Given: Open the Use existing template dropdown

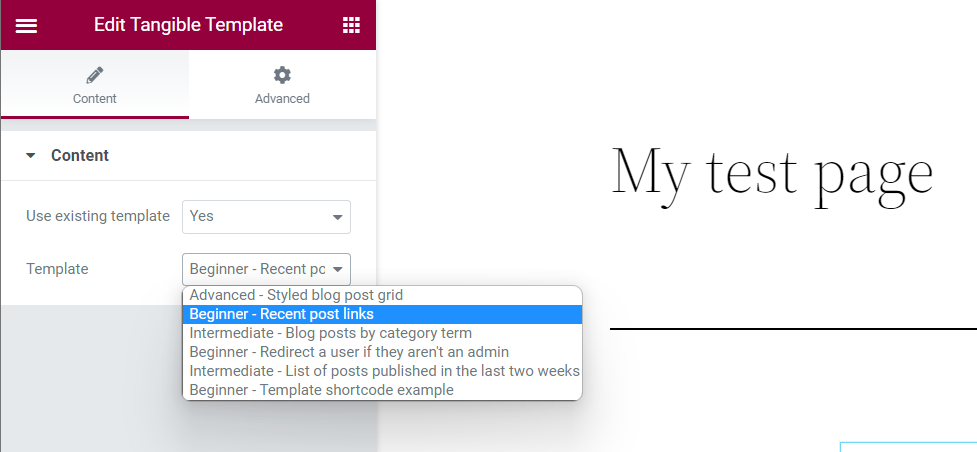Looking at the screenshot, I should 266,216.
